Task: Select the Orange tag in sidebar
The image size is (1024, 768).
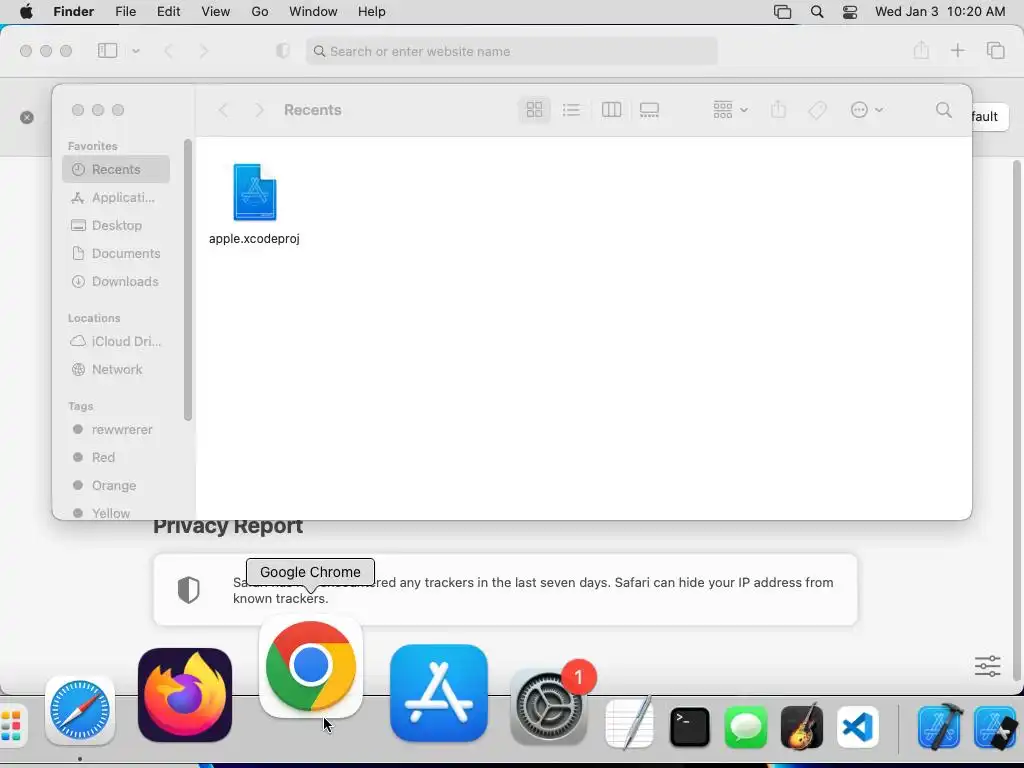Action: click(x=116, y=485)
